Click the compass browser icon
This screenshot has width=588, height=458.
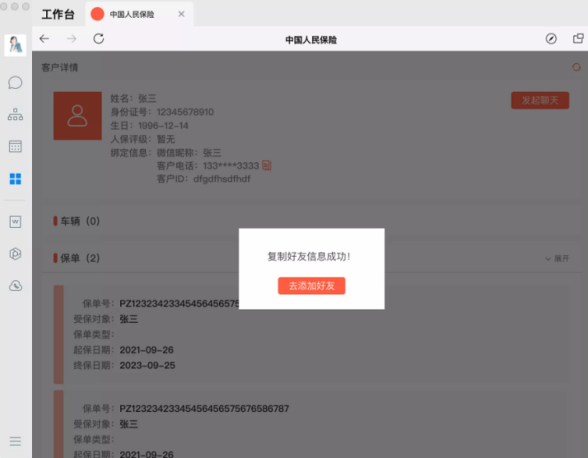coord(551,39)
